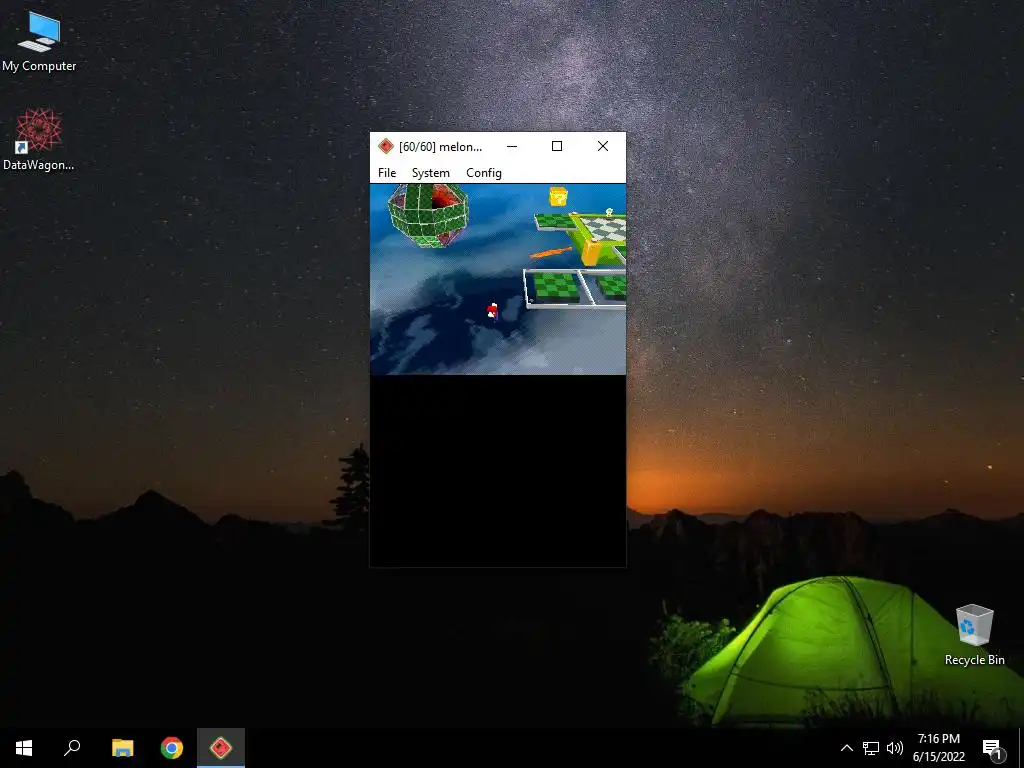Select the DataWagon desktop shortcut
The image size is (1024, 768).
39,140
